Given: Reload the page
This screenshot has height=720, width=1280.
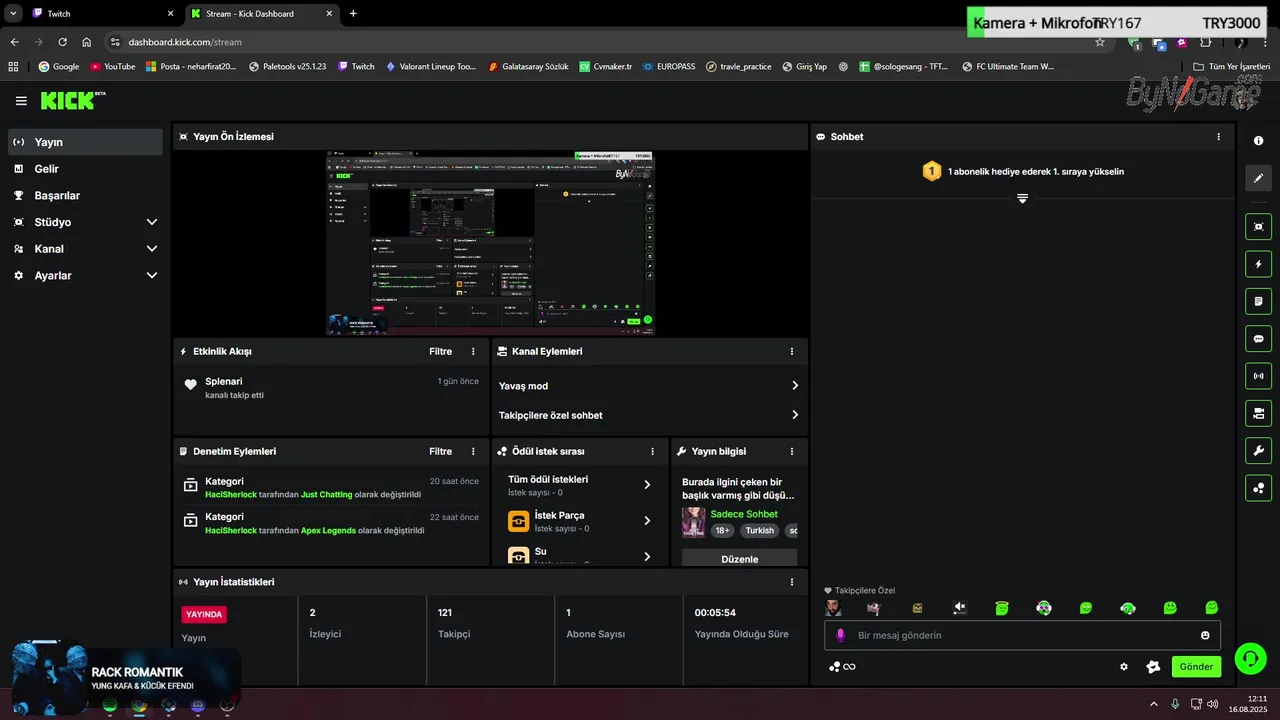Looking at the screenshot, I should 62,42.
